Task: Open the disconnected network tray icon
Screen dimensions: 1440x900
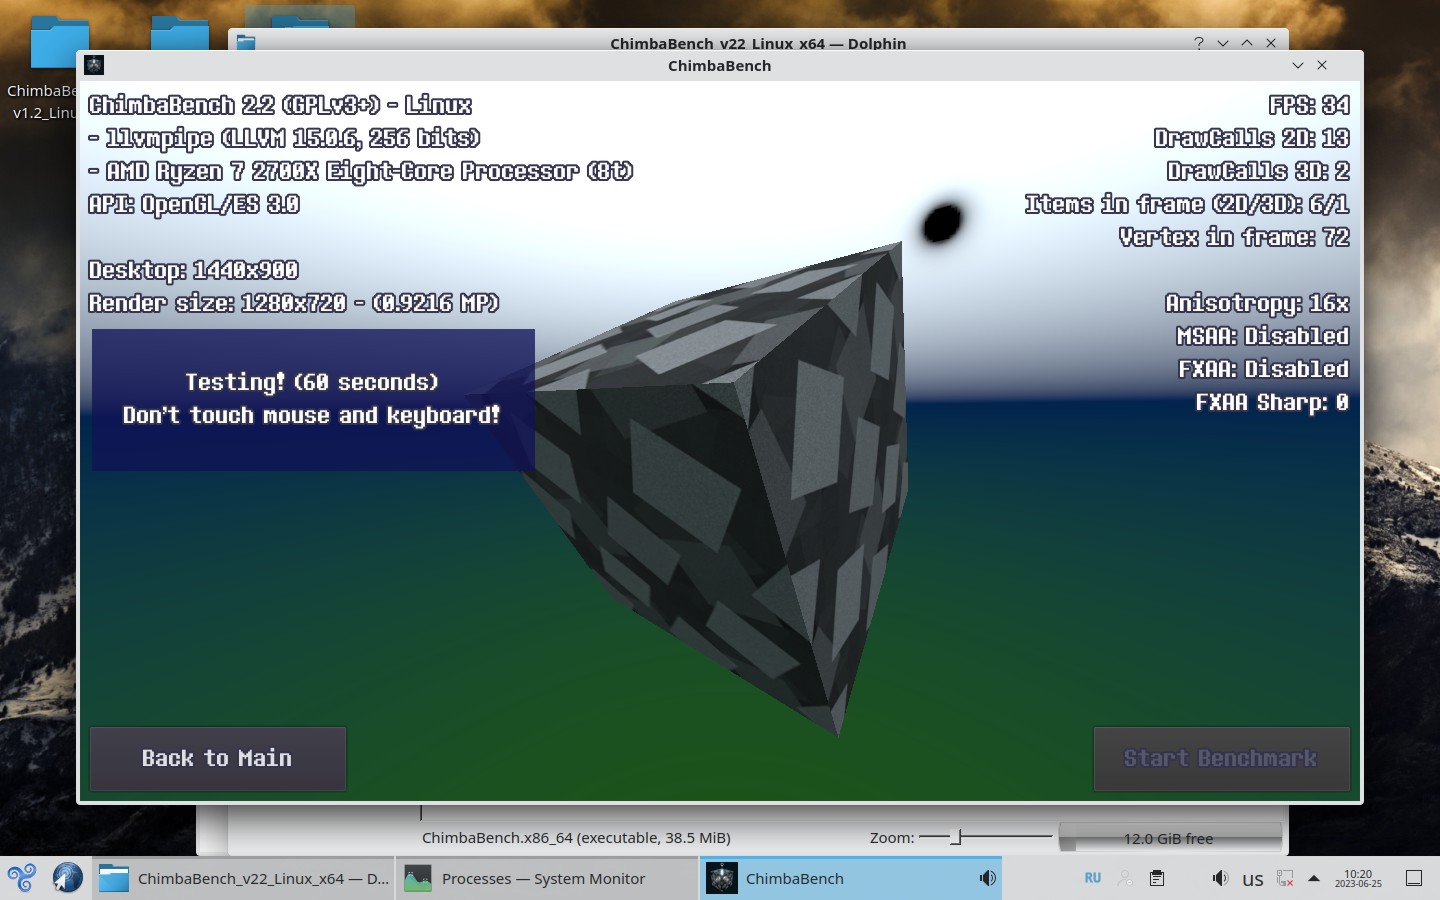Action: pos(1285,878)
